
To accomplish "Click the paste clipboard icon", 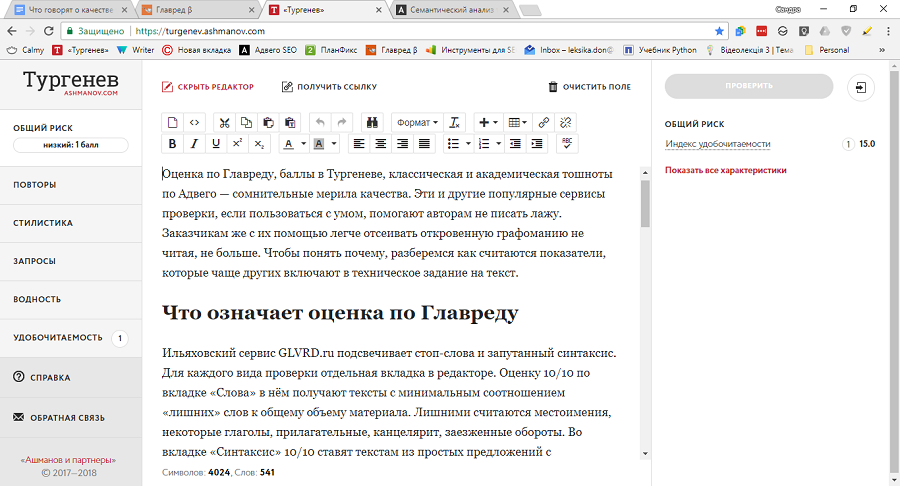I will [x=268, y=122].
